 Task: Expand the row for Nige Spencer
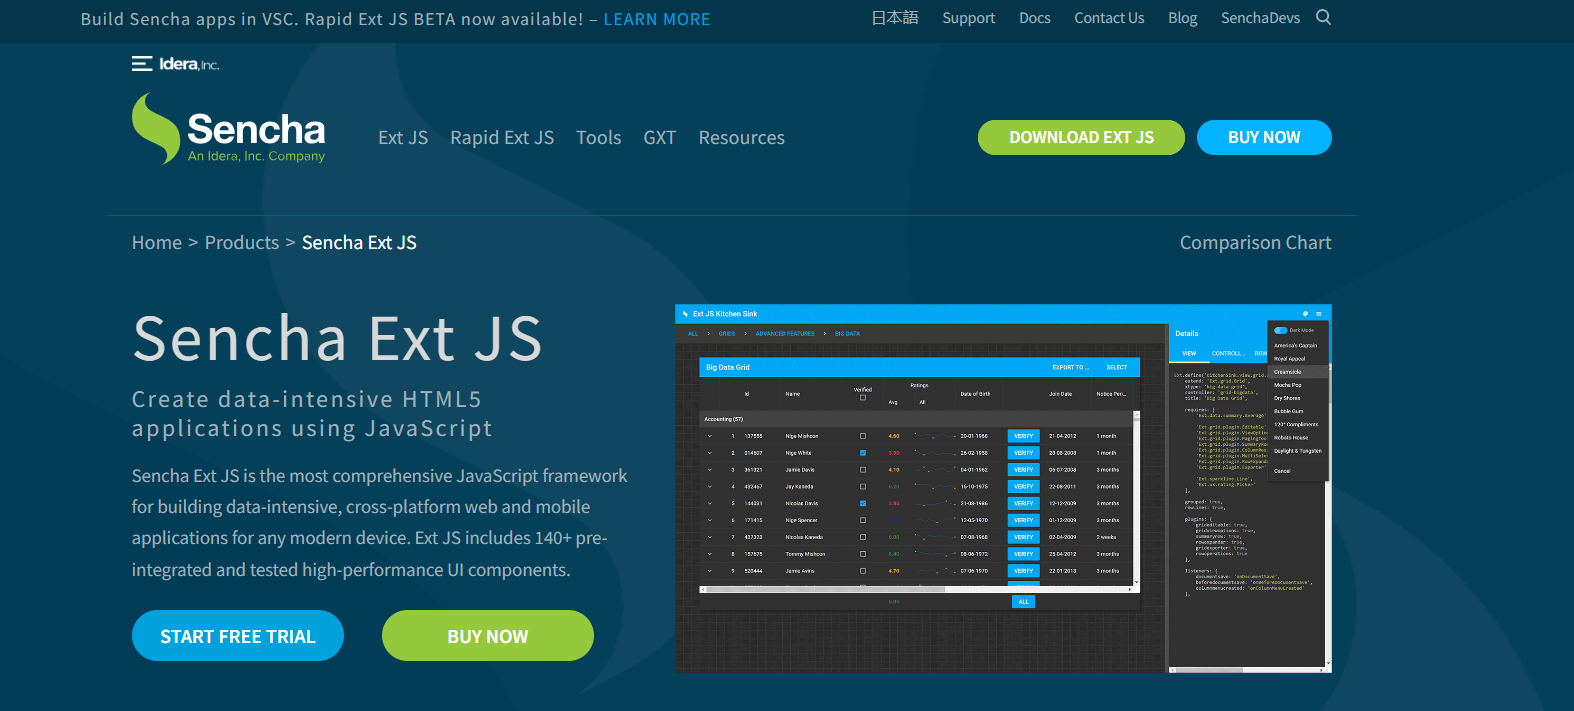point(710,520)
